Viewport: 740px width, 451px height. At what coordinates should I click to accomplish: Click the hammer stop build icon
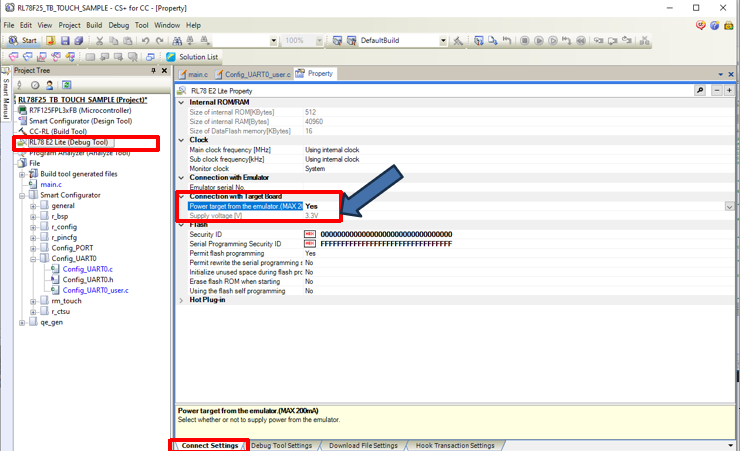click(x=458, y=41)
